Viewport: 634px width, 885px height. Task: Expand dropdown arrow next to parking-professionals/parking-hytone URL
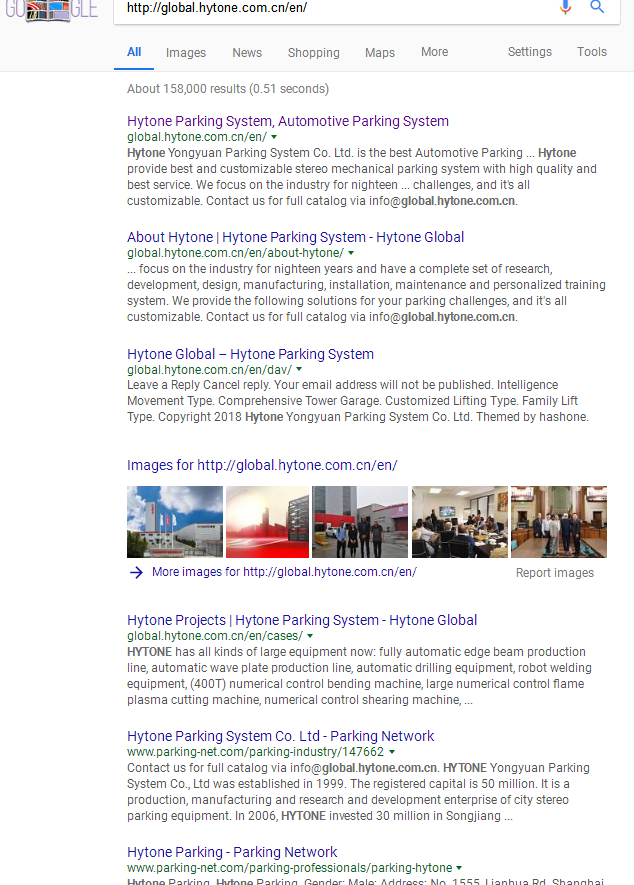pyautogui.click(x=459, y=868)
